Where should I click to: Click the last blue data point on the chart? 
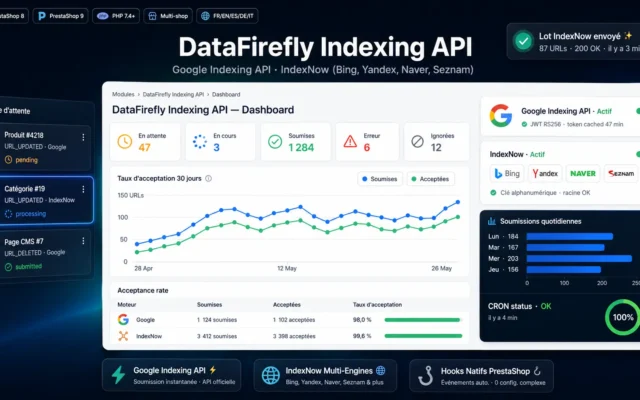coord(458,202)
